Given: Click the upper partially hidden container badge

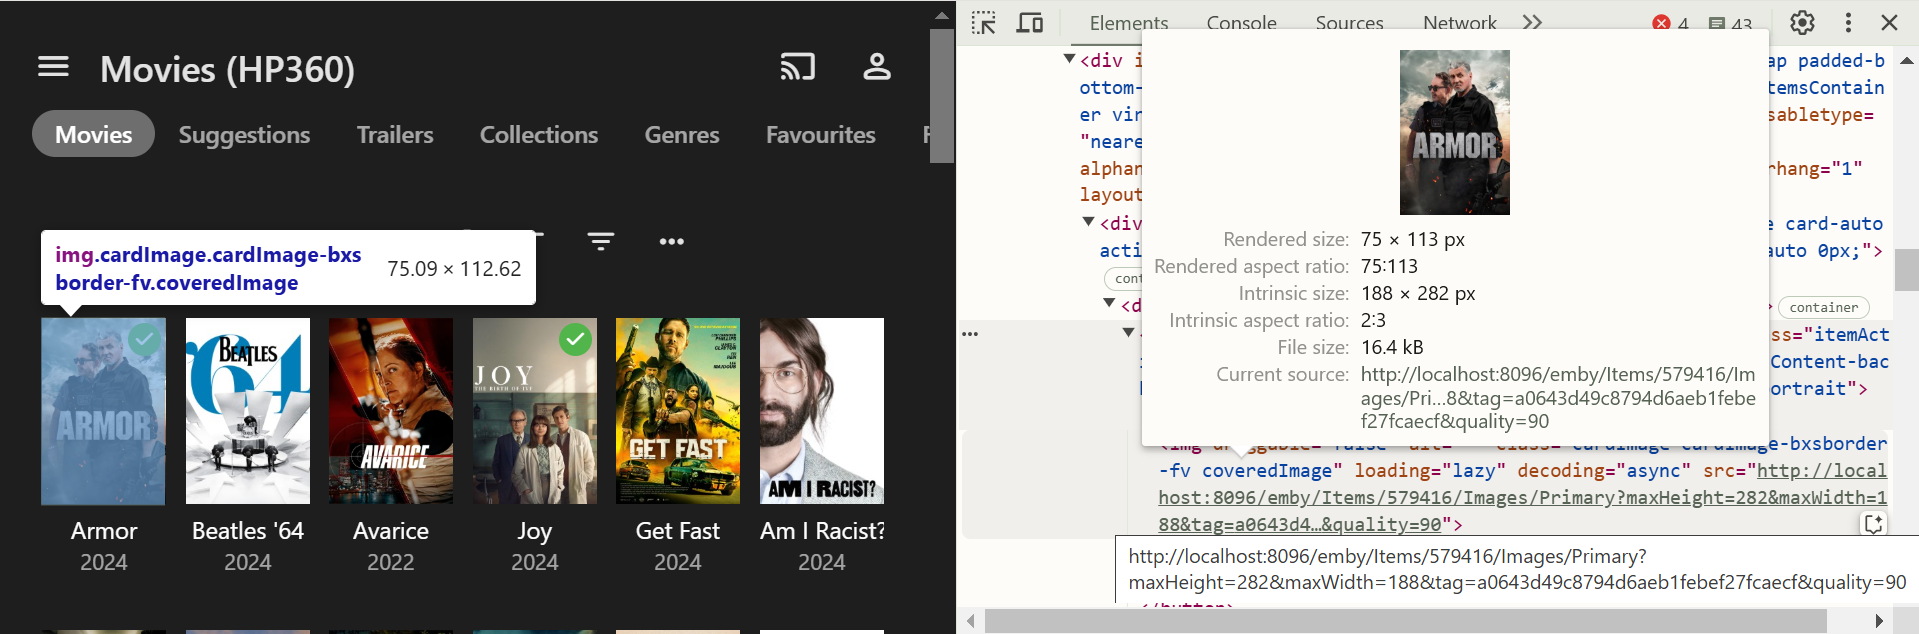Looking at the screenshot, I should tap(1124, 278).
